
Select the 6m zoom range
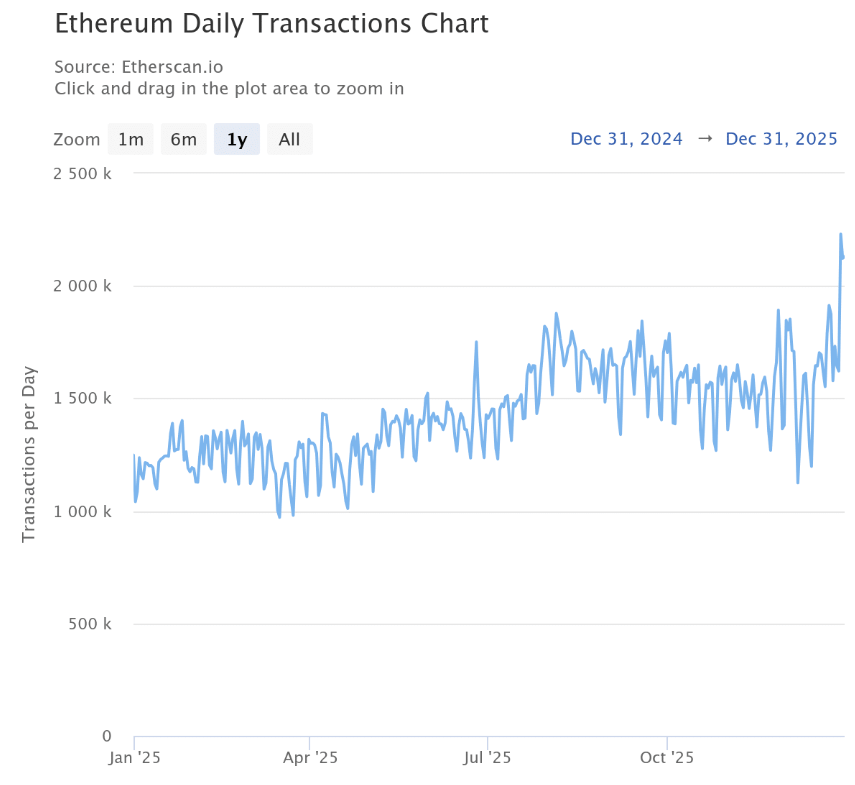(x=183, y=139)
